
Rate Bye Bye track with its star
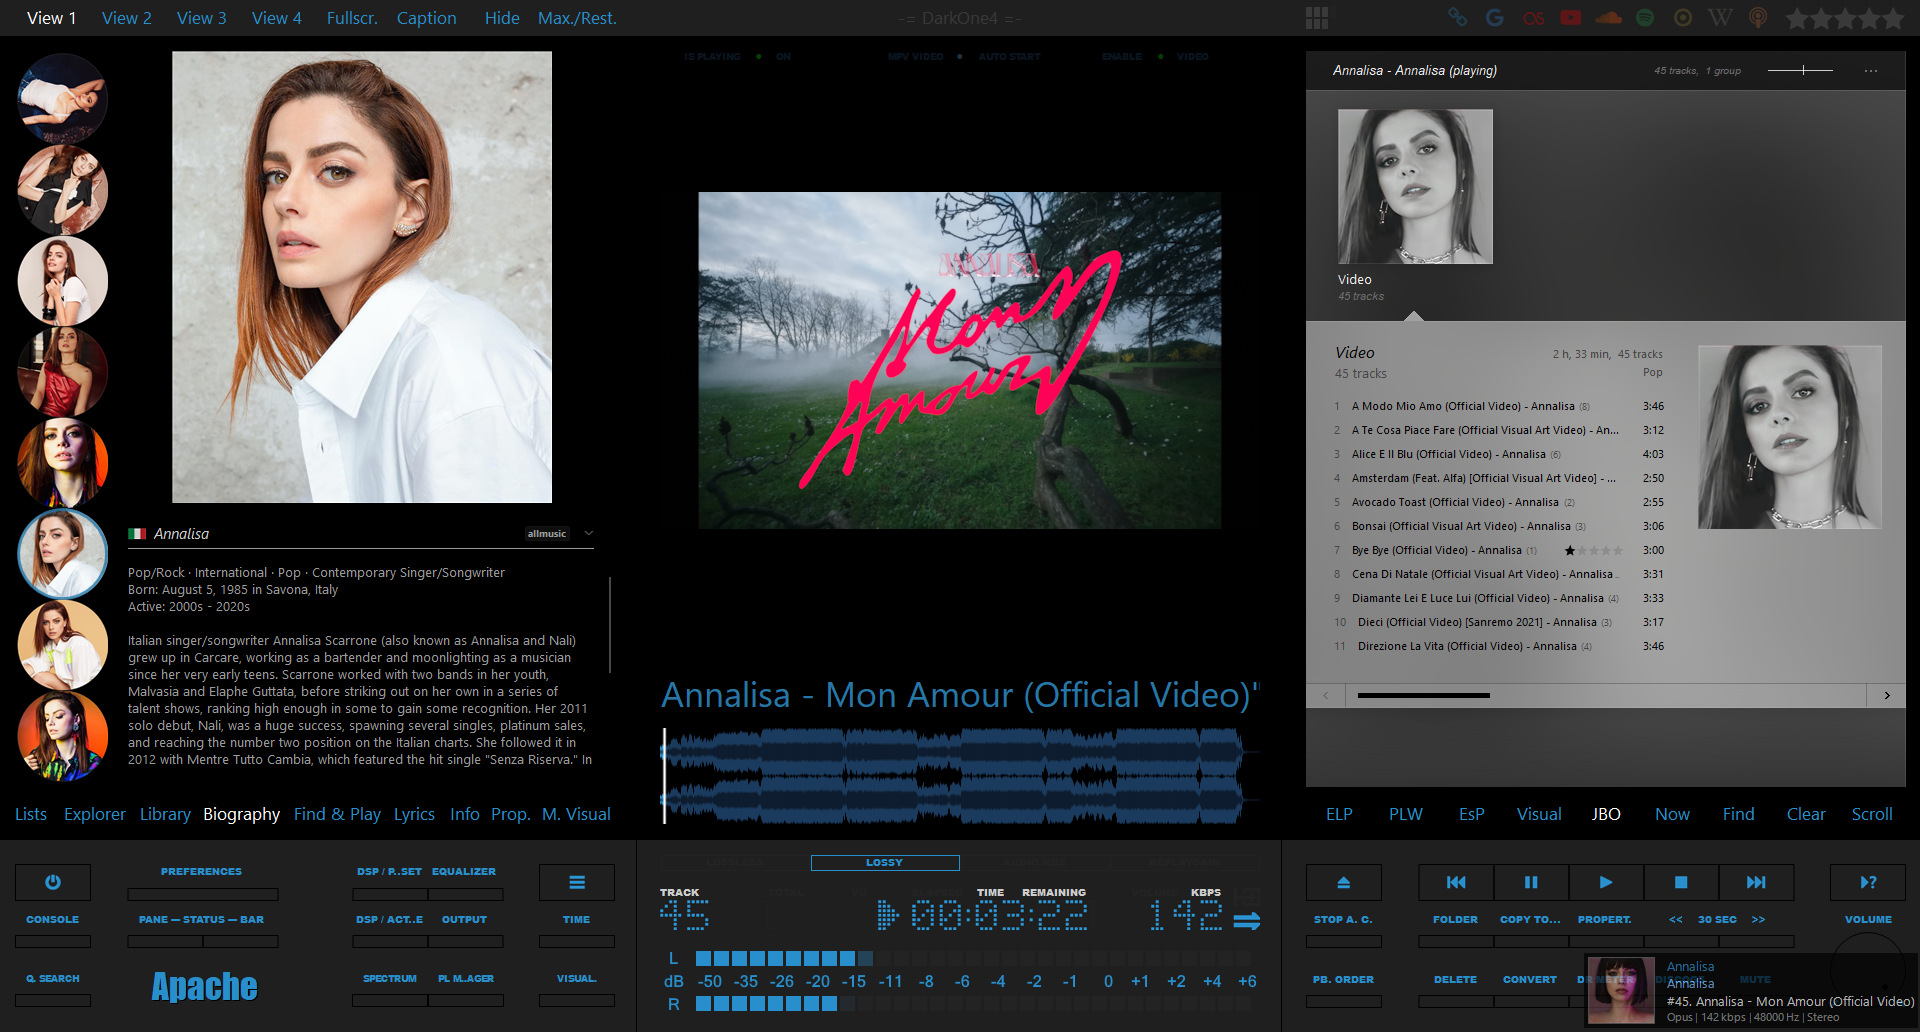(x=1570, y=551)
